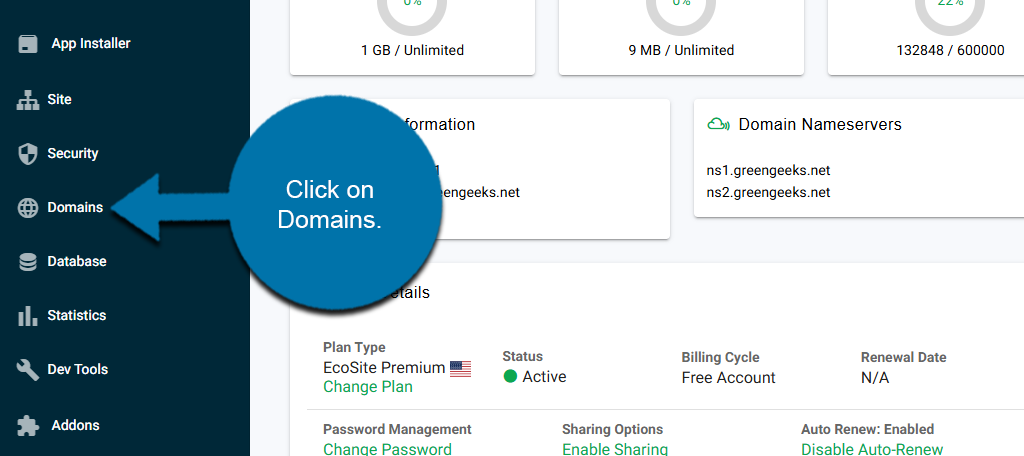Click the Change Password link
Viewport: 1024px width, 456px height.
point(387,450)
